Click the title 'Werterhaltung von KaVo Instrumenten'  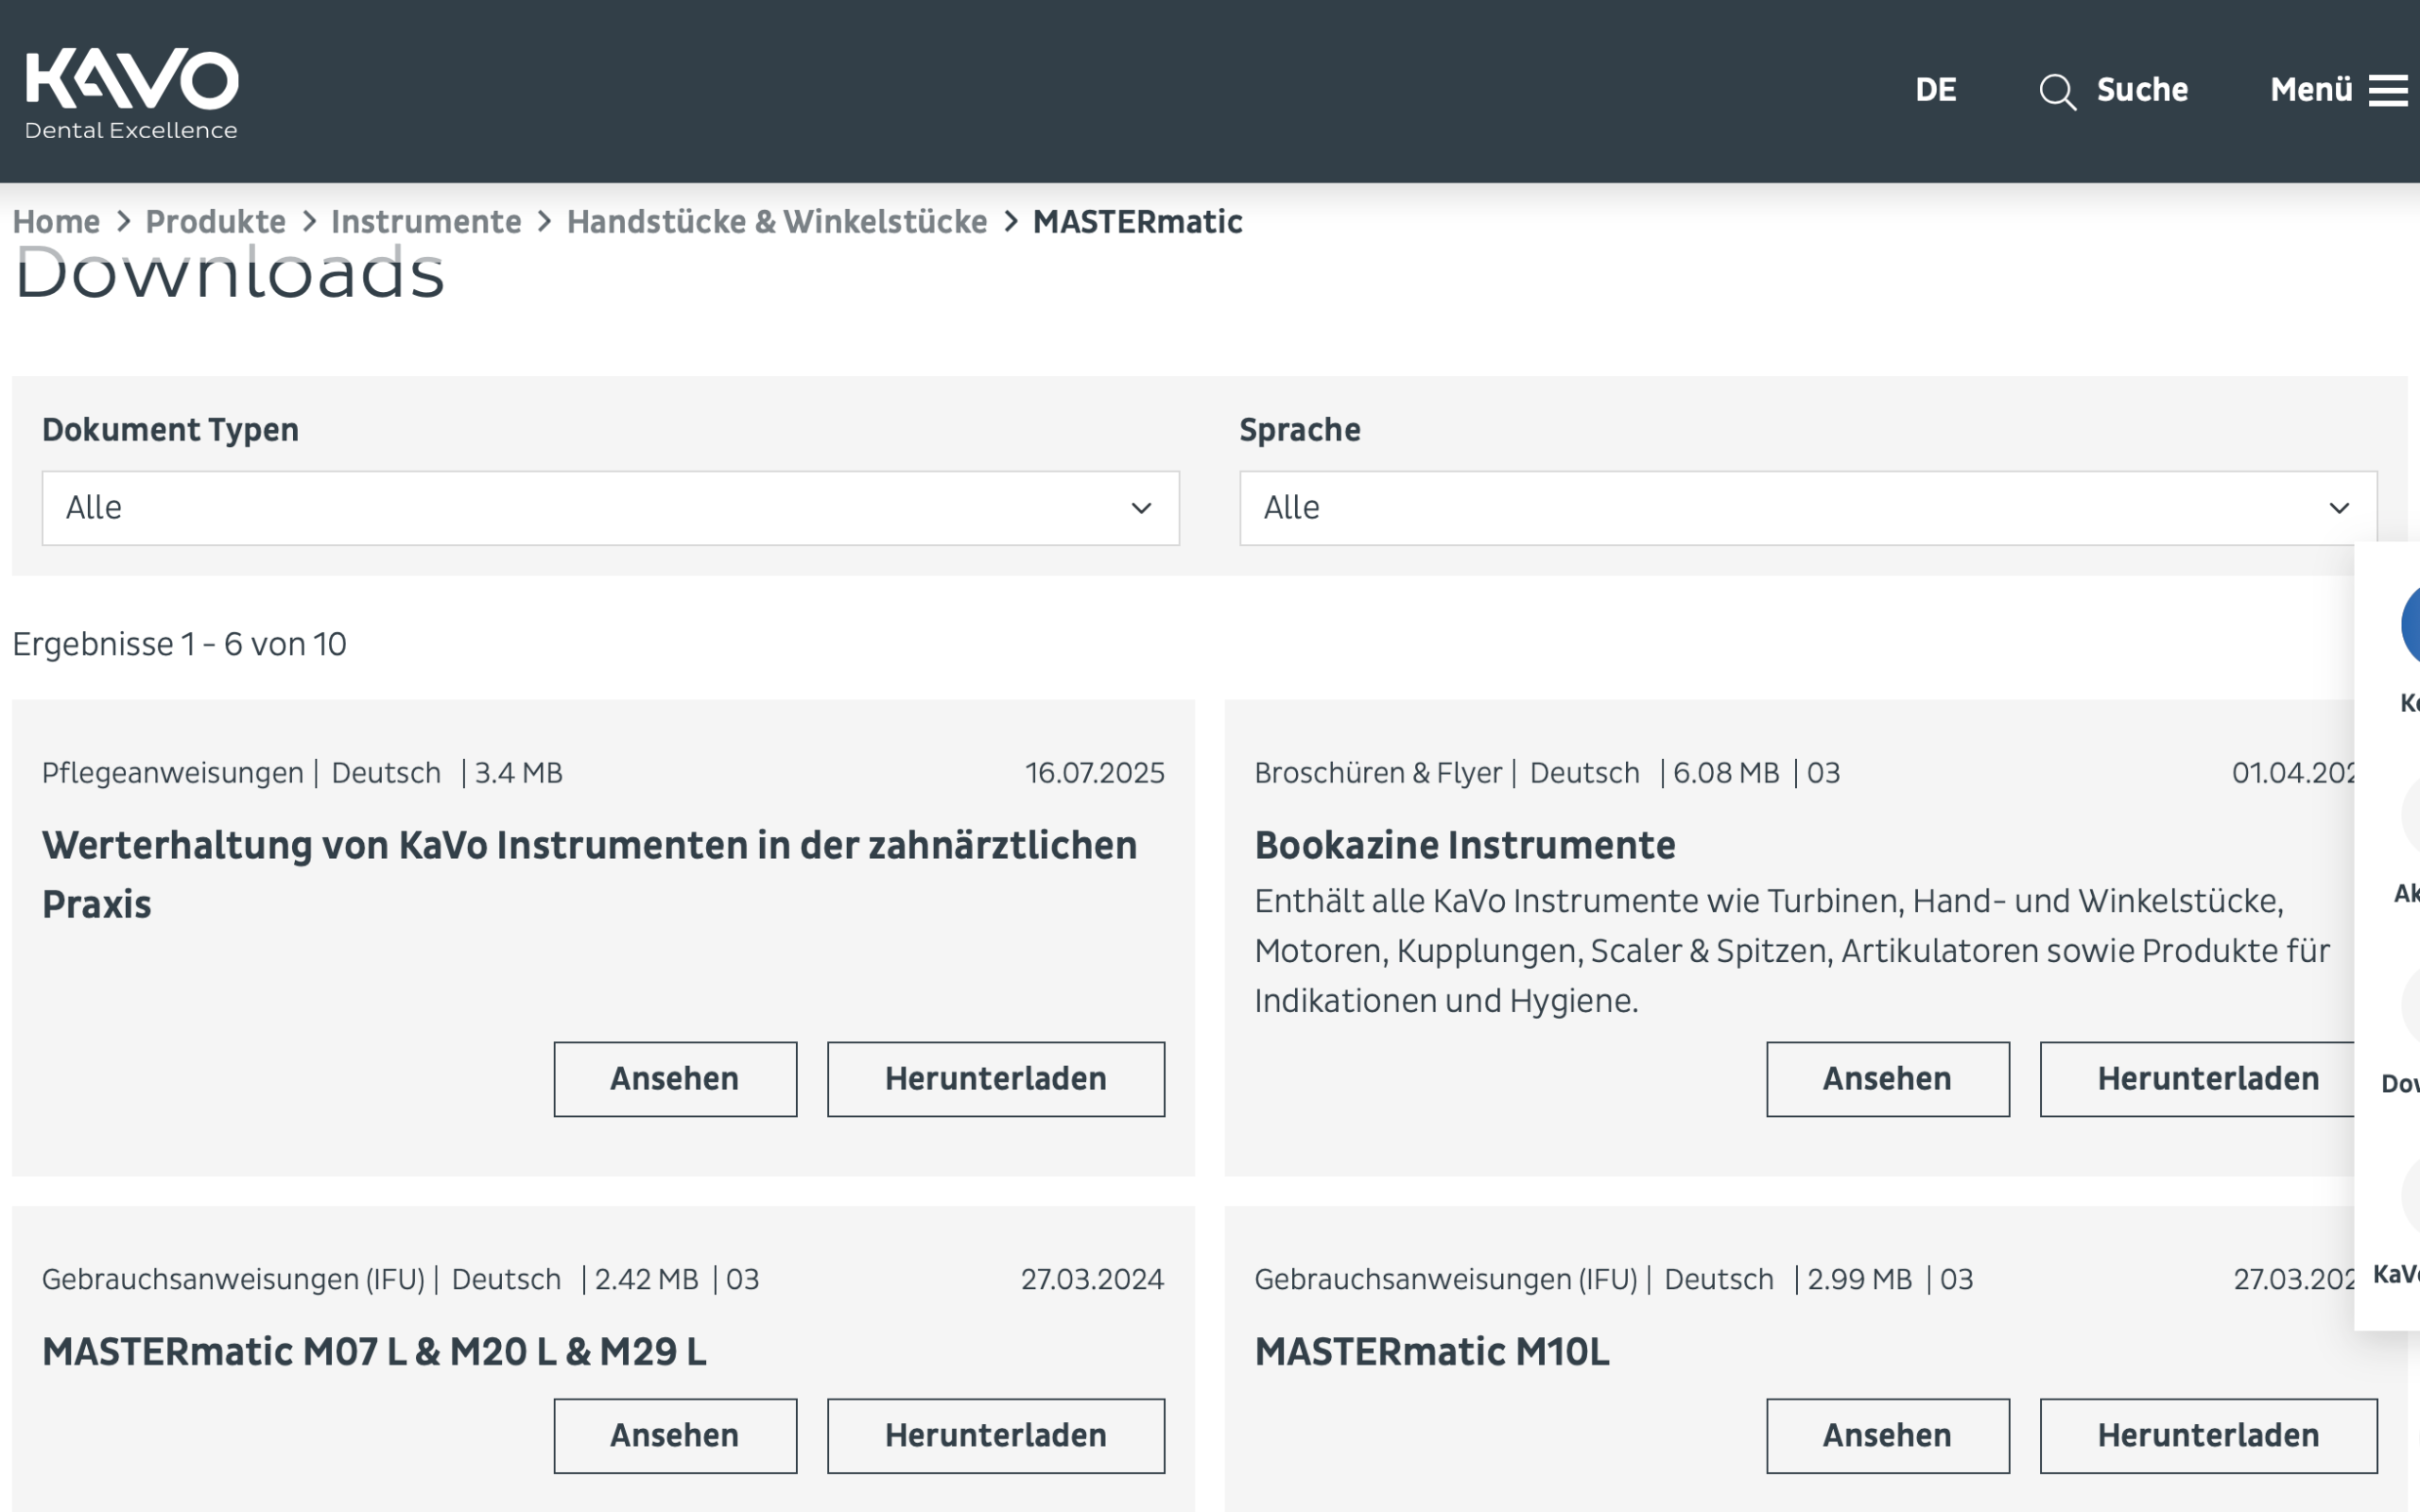click(x=590, y=874)
